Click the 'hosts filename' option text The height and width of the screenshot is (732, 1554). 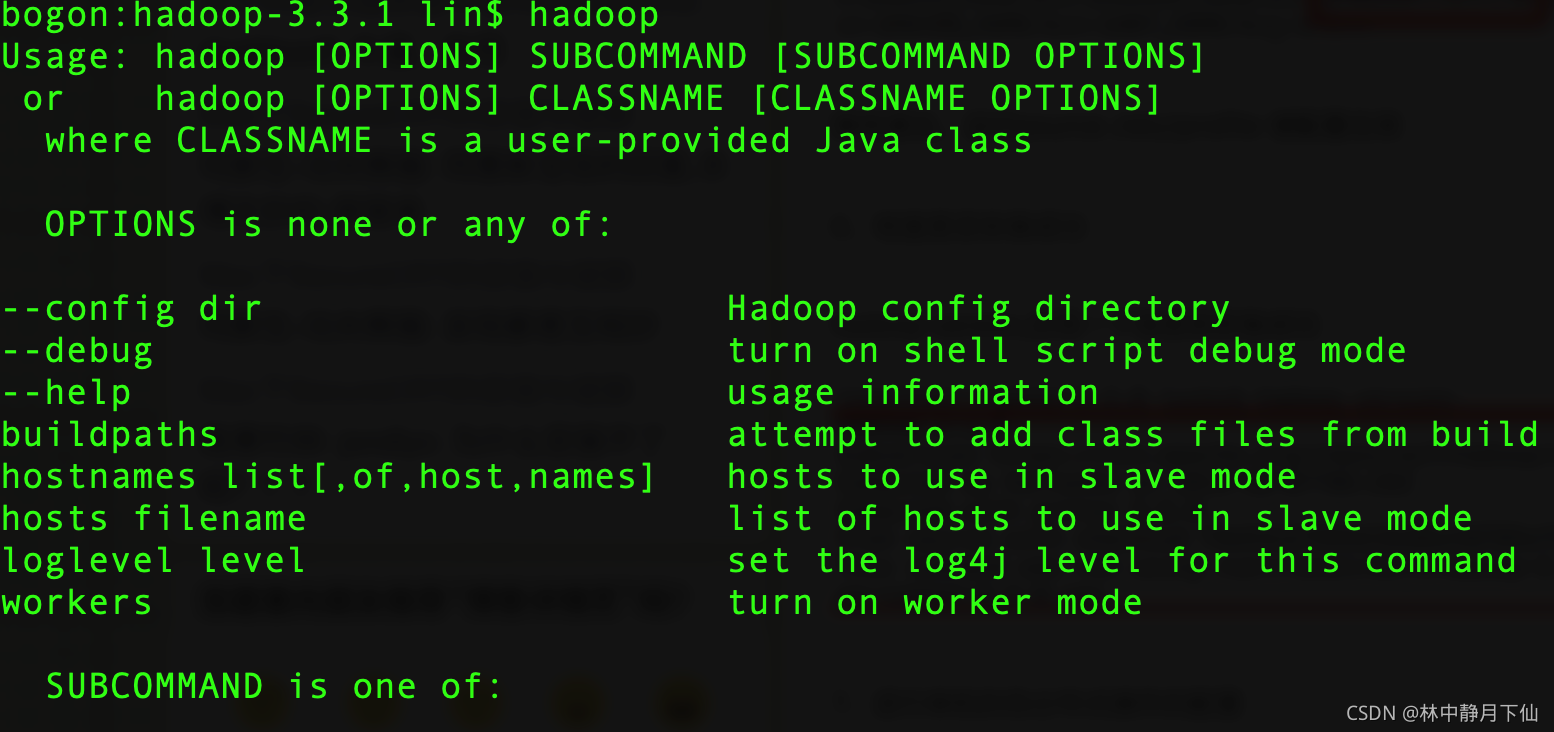[x=154, y=519]
